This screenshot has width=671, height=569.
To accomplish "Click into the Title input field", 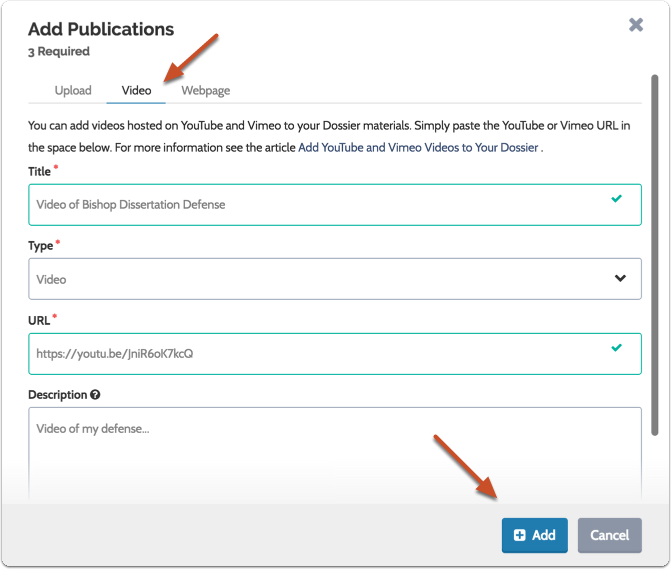I will coord(335,204).
